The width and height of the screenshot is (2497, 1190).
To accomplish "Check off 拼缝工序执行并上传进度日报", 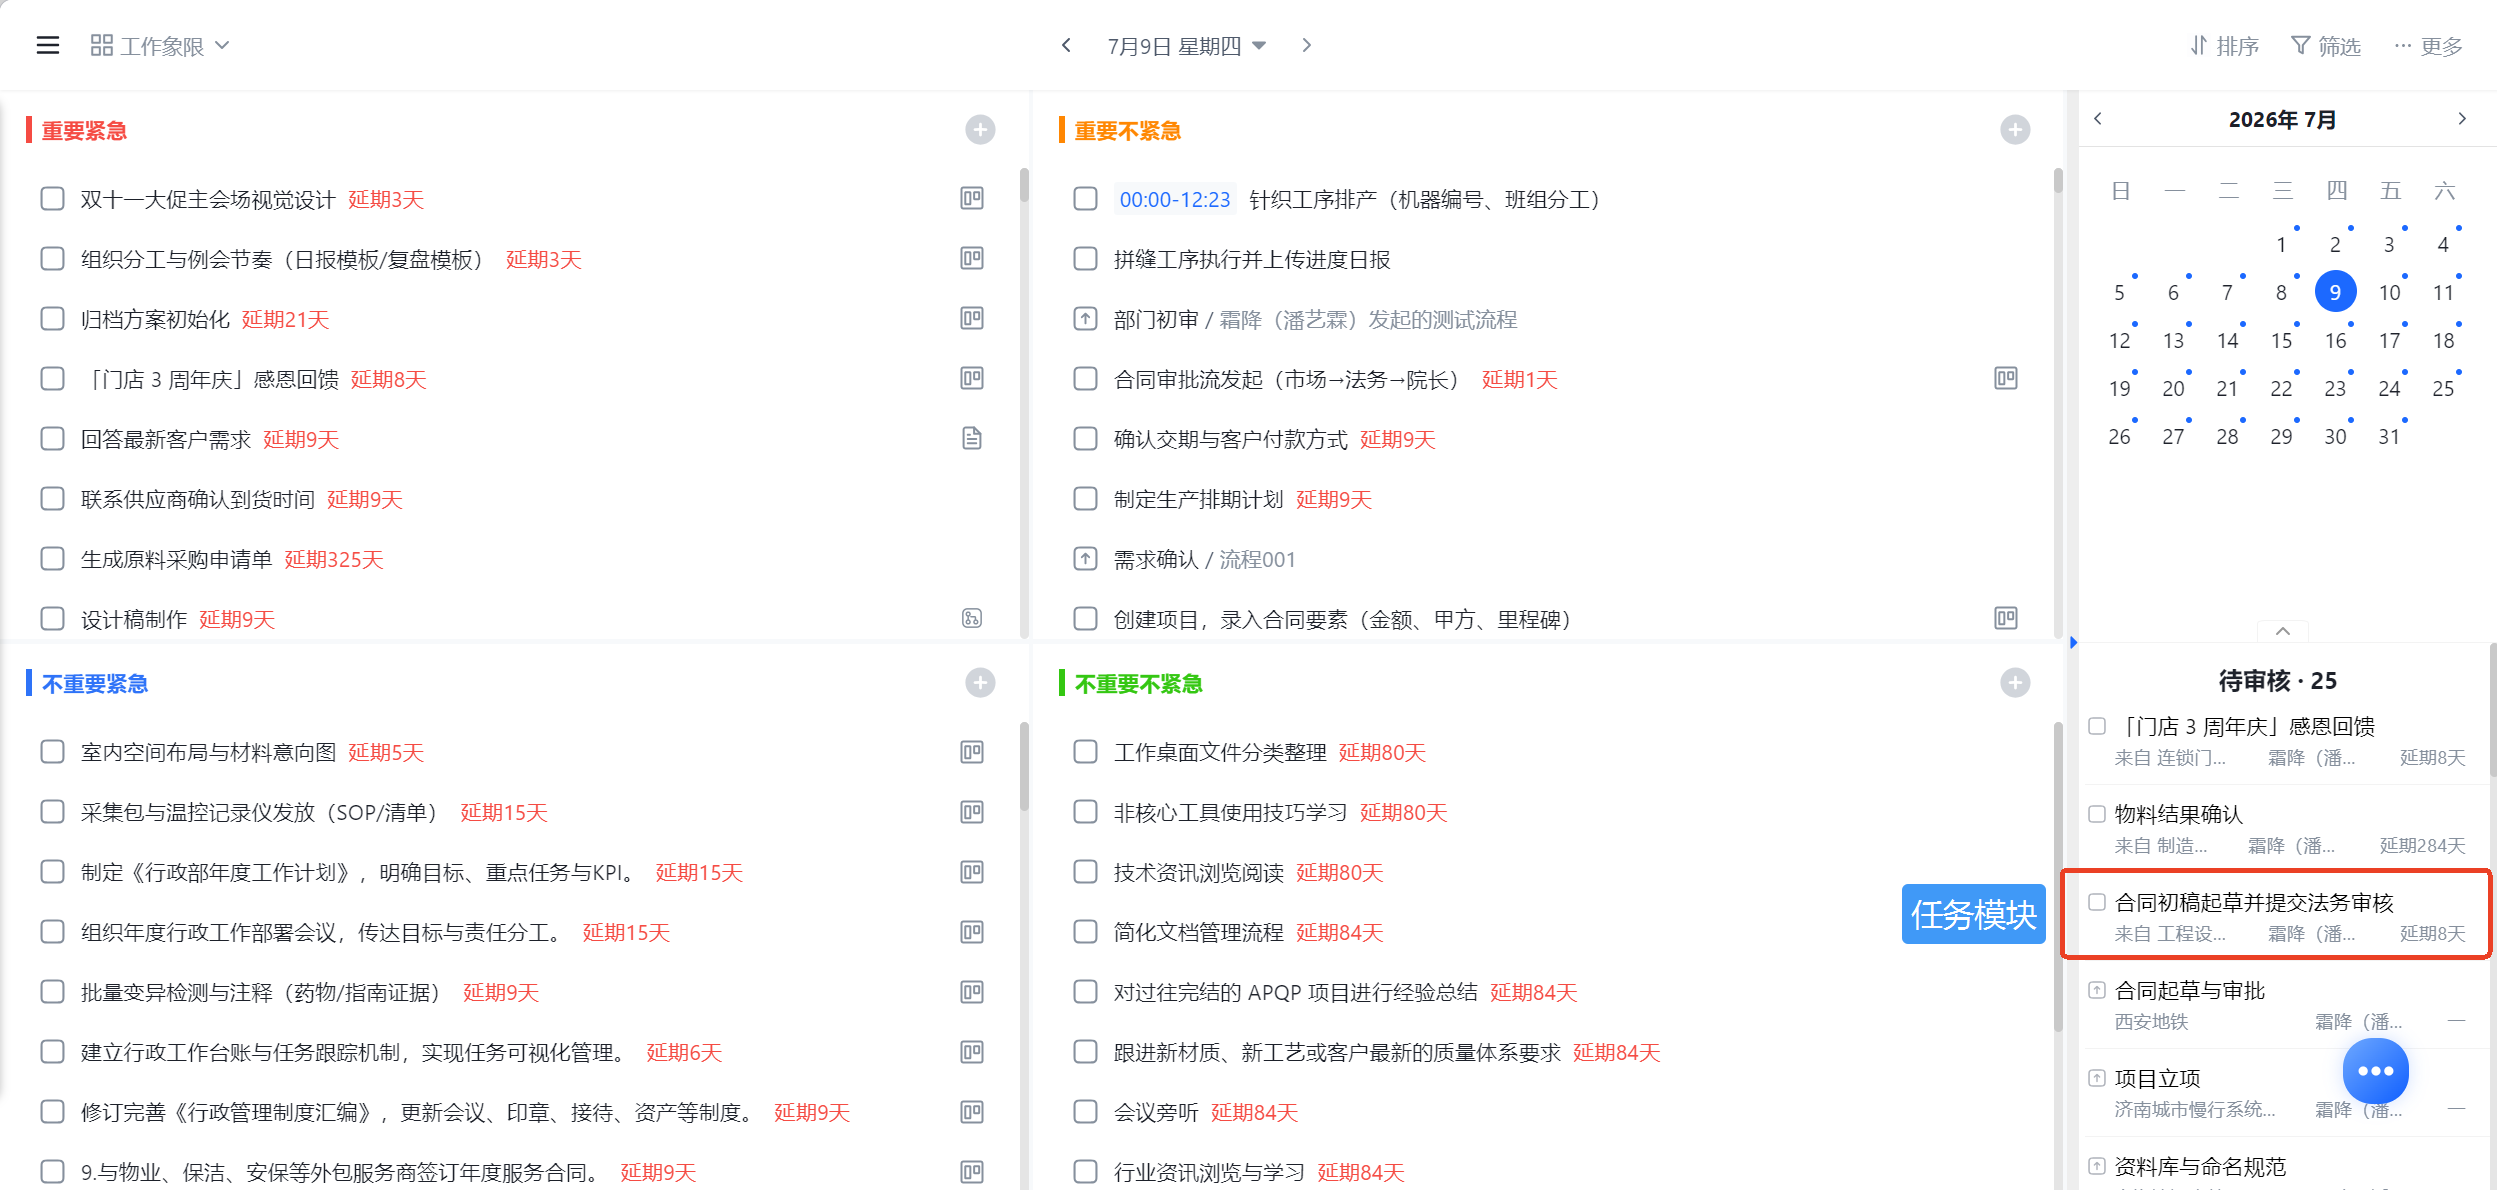I will 1085,259.
